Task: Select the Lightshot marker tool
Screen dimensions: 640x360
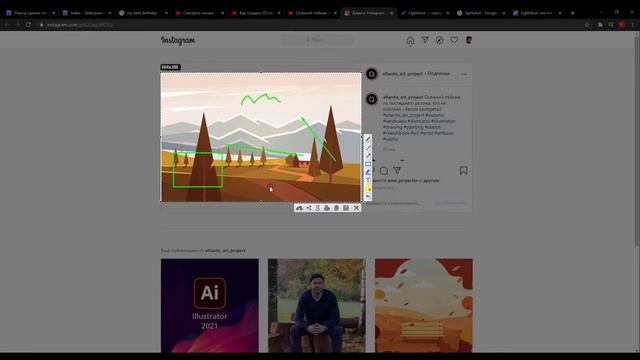Action: (368, 172)
